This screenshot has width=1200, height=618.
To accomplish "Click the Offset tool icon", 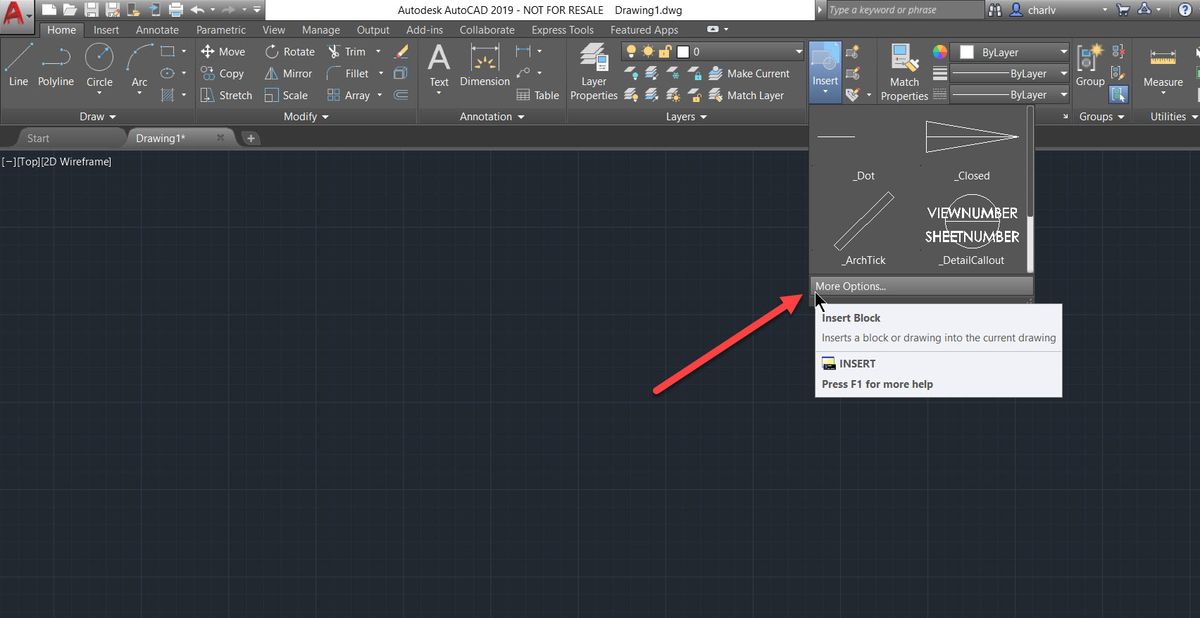I will pos(401,95).
